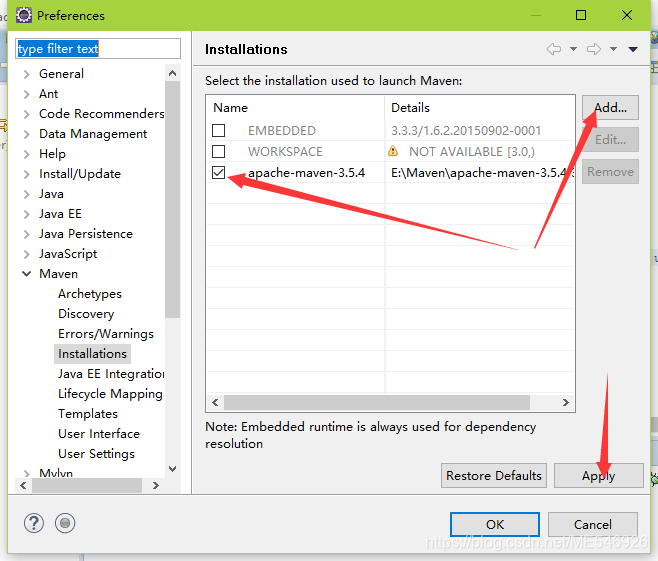This screenshot has width=658, height=561.
Task: Expand the General tree node
Action: 26,74
